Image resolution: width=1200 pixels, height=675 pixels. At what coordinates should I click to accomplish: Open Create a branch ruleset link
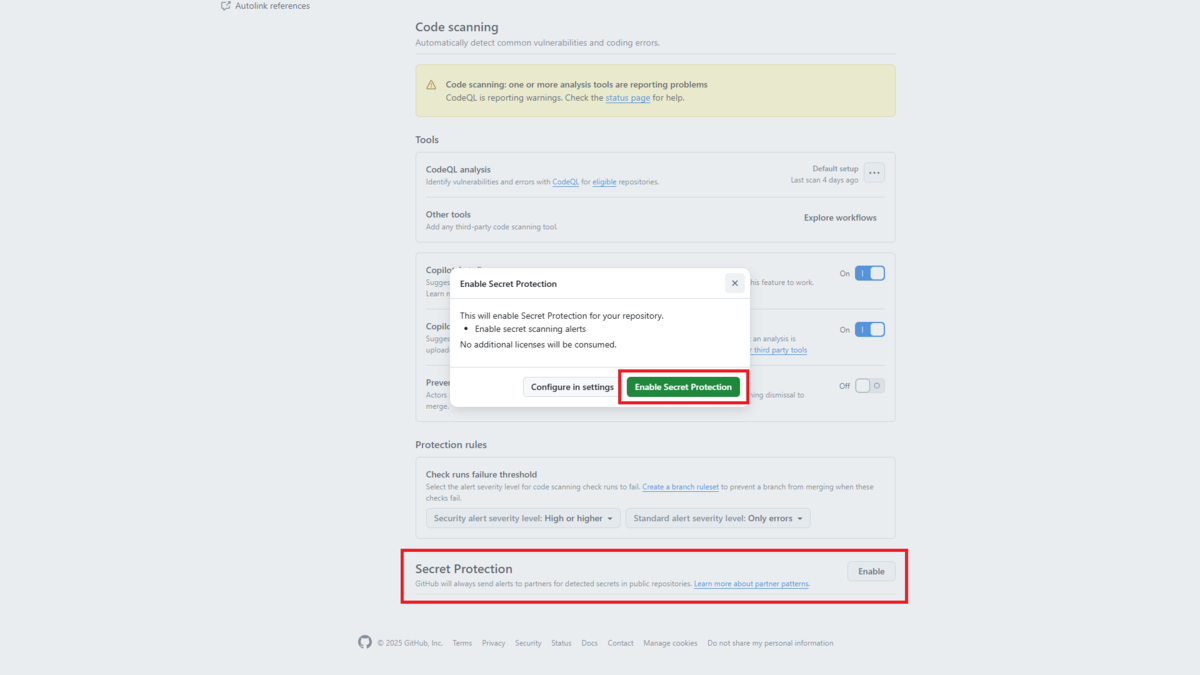(680, 487)
